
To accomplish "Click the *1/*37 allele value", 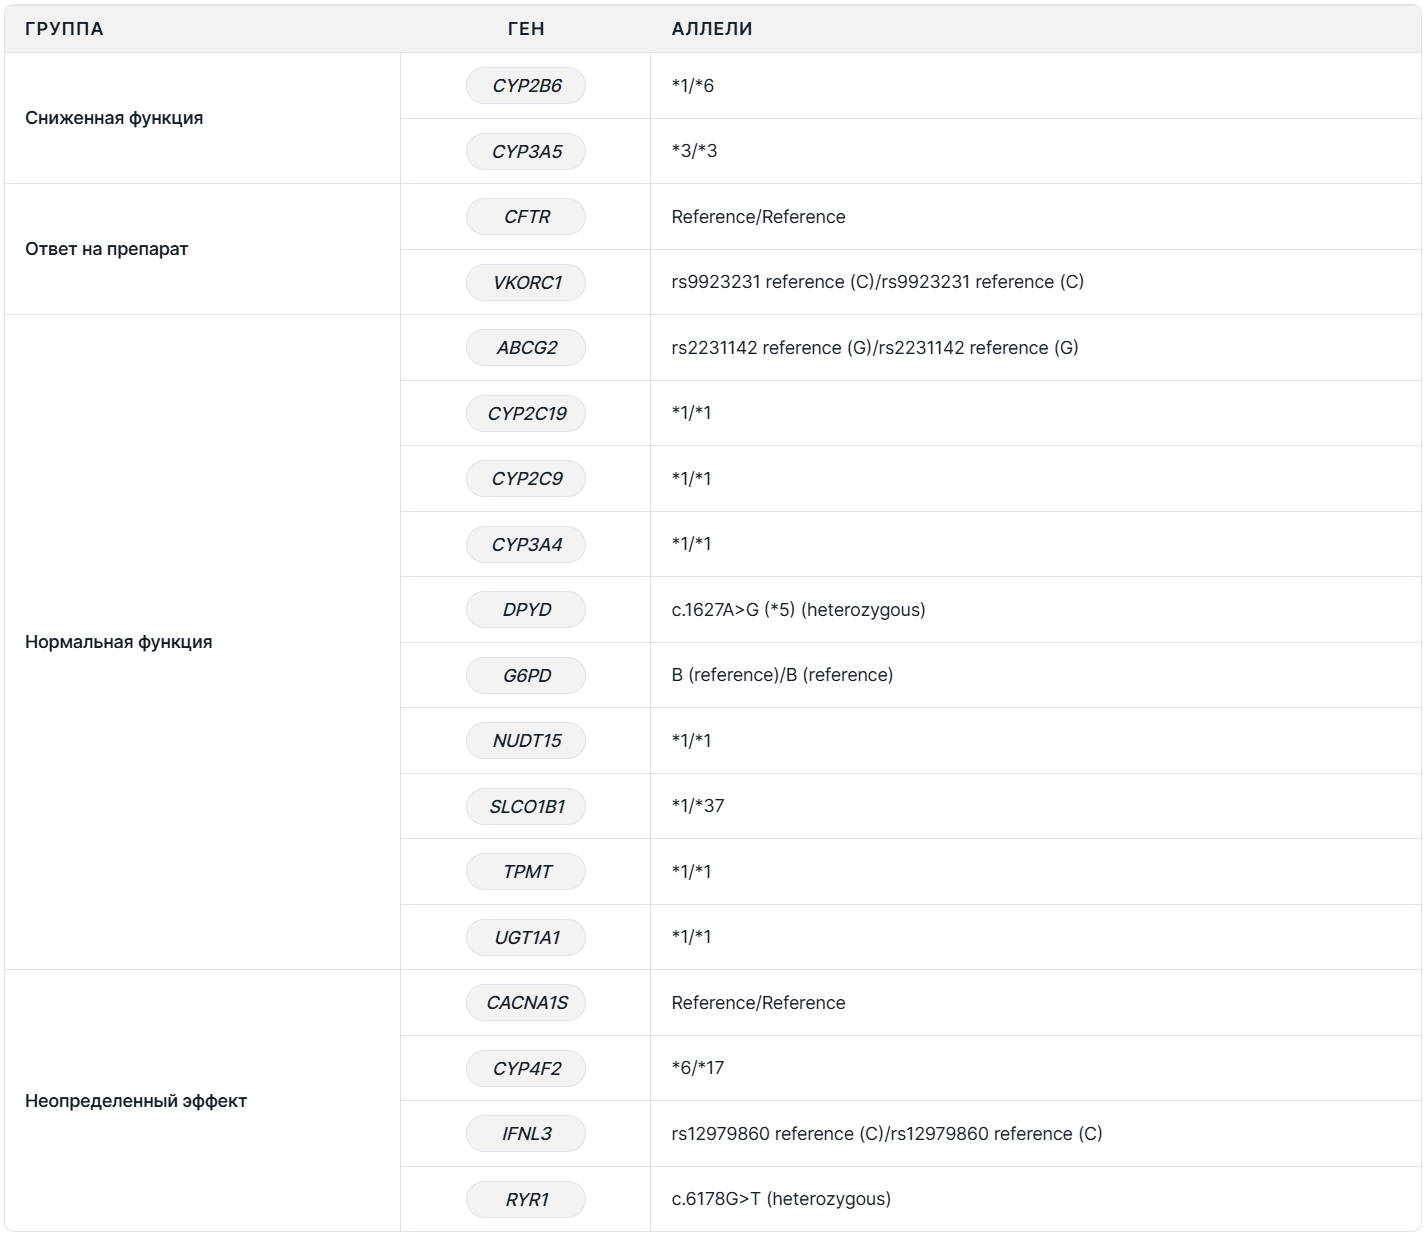I will 698,806.
